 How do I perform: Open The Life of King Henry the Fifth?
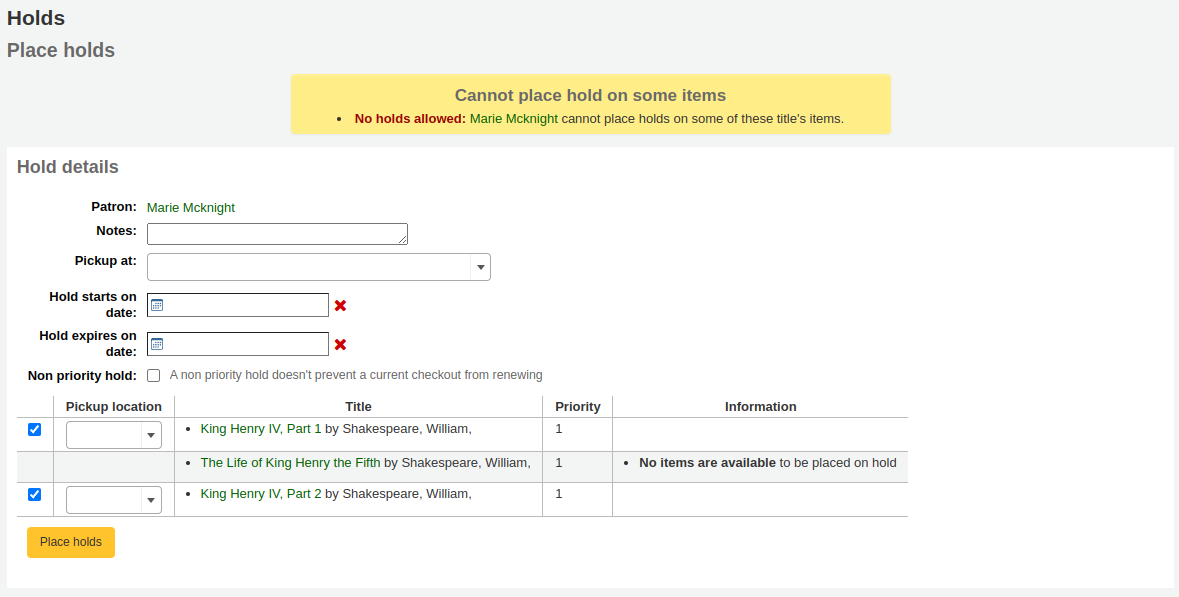pos(290,462)
